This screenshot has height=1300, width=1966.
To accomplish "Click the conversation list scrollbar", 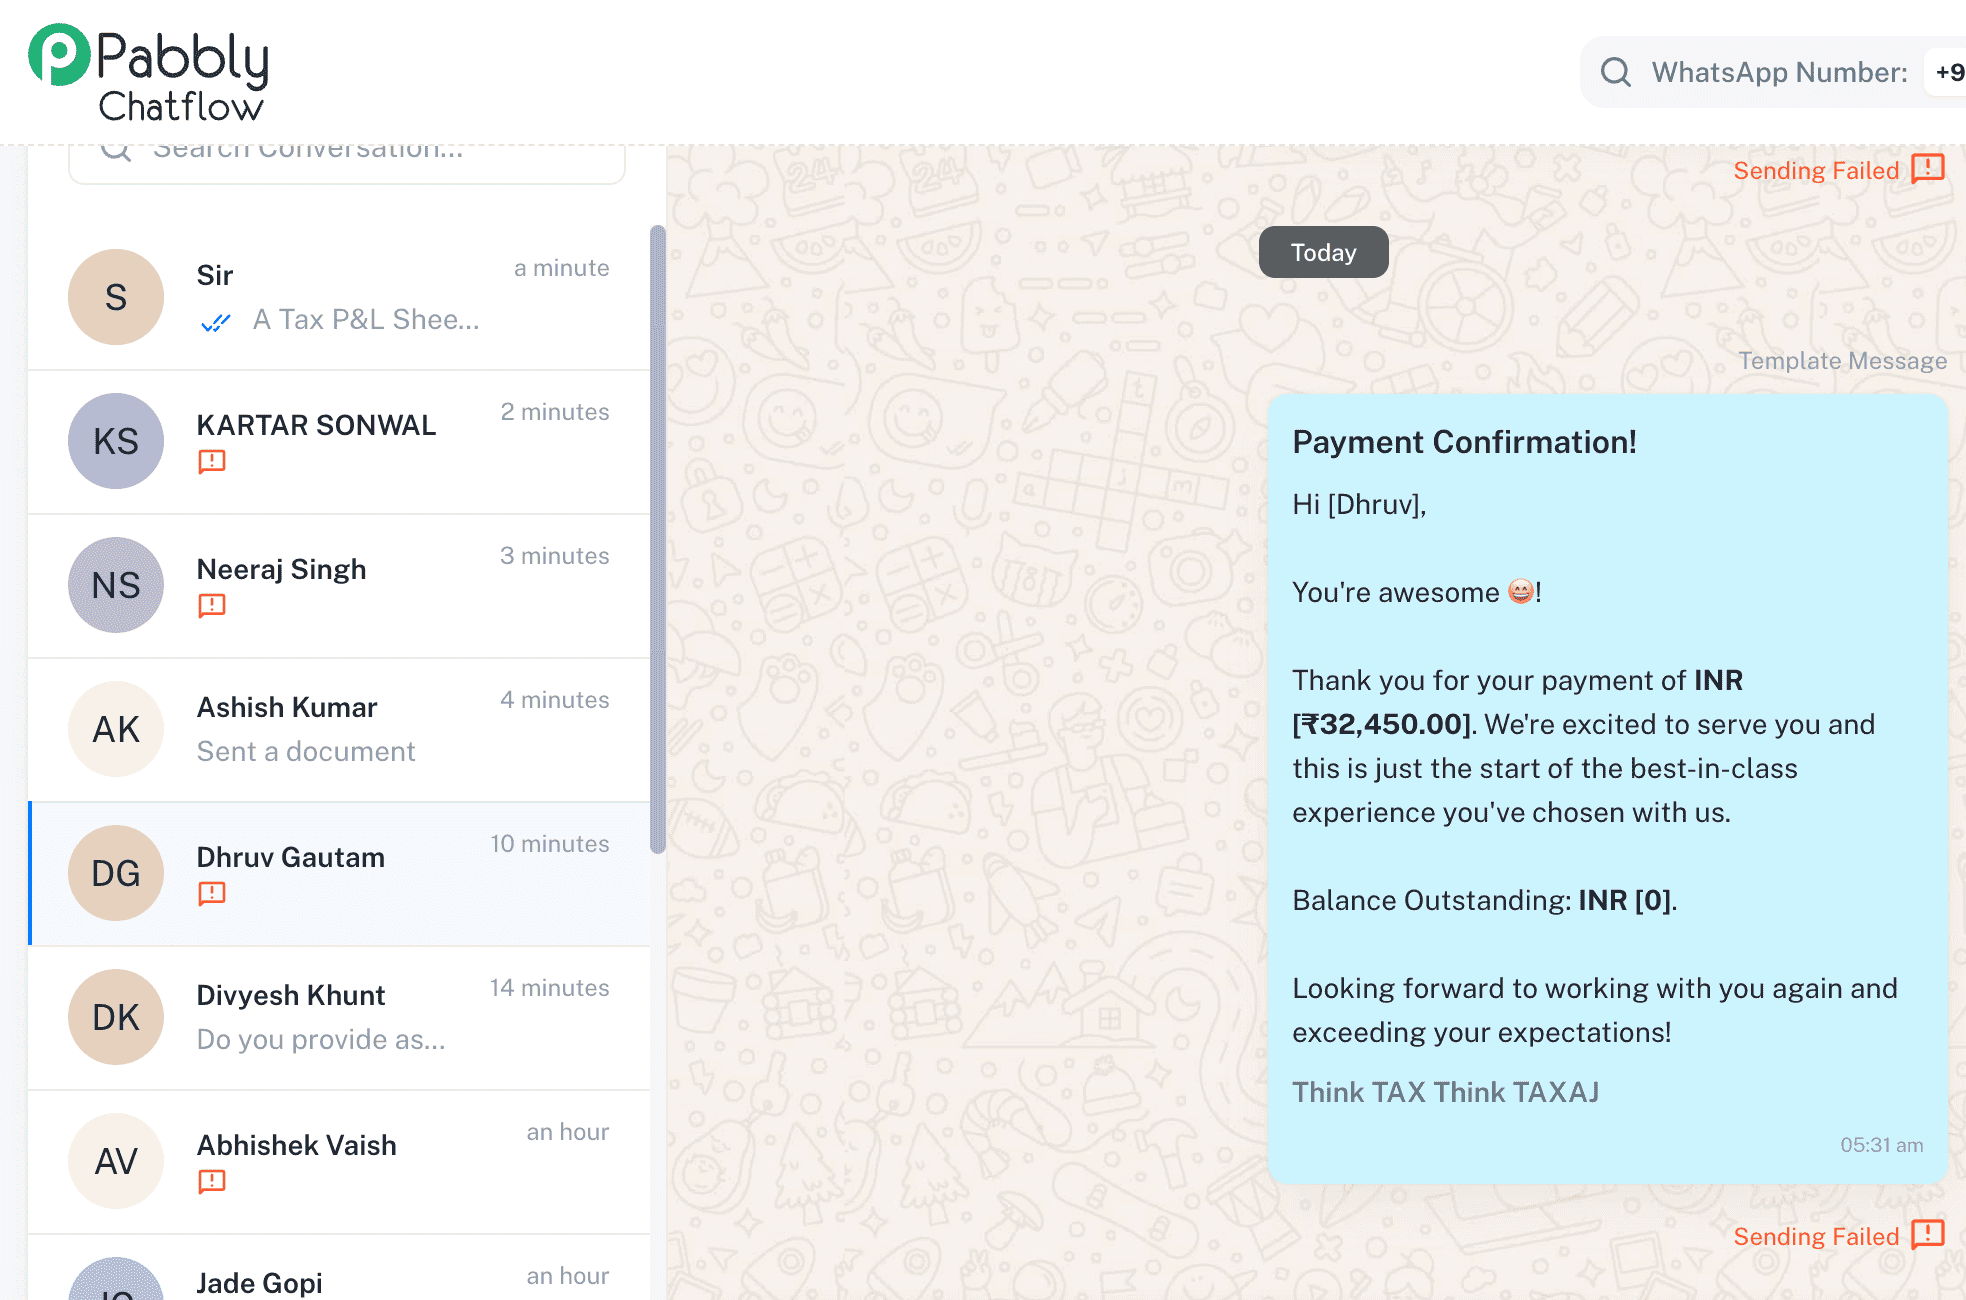I will (657, 540).
